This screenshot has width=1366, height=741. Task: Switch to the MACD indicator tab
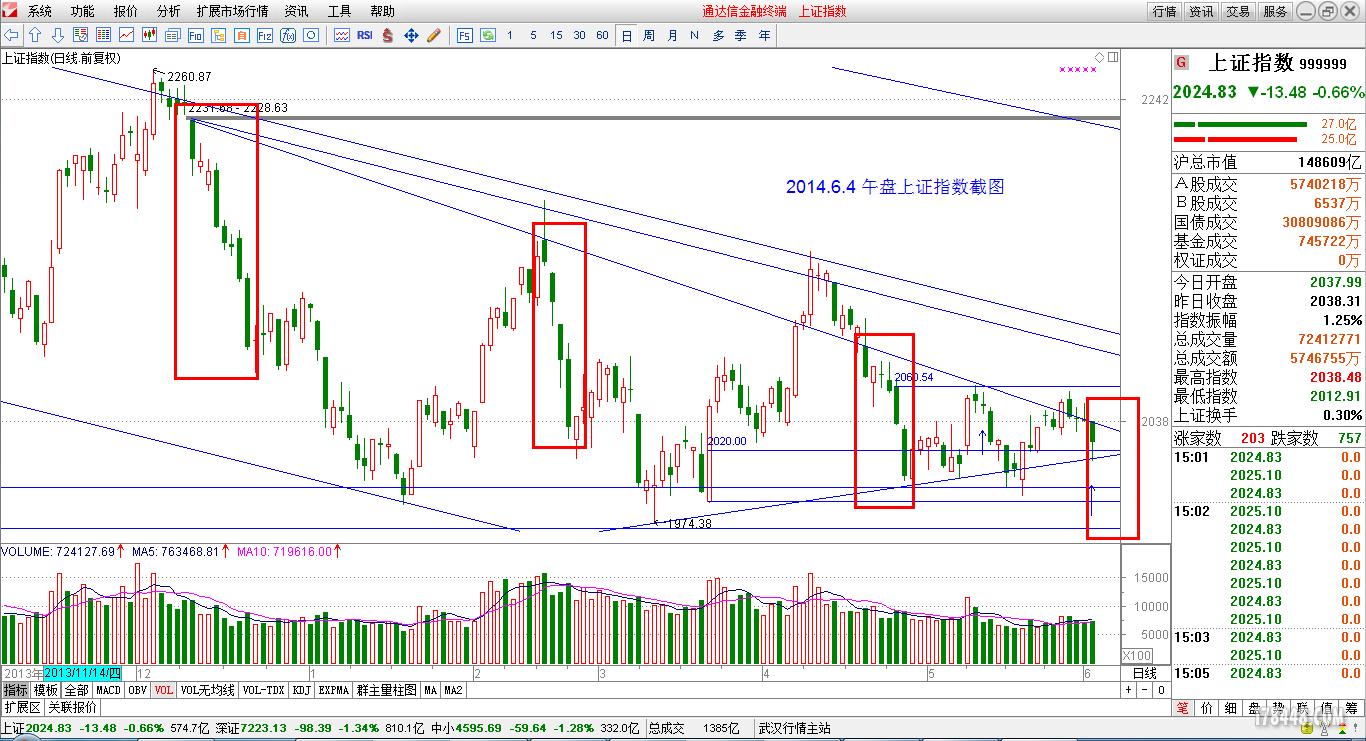(x=108, y=690)
